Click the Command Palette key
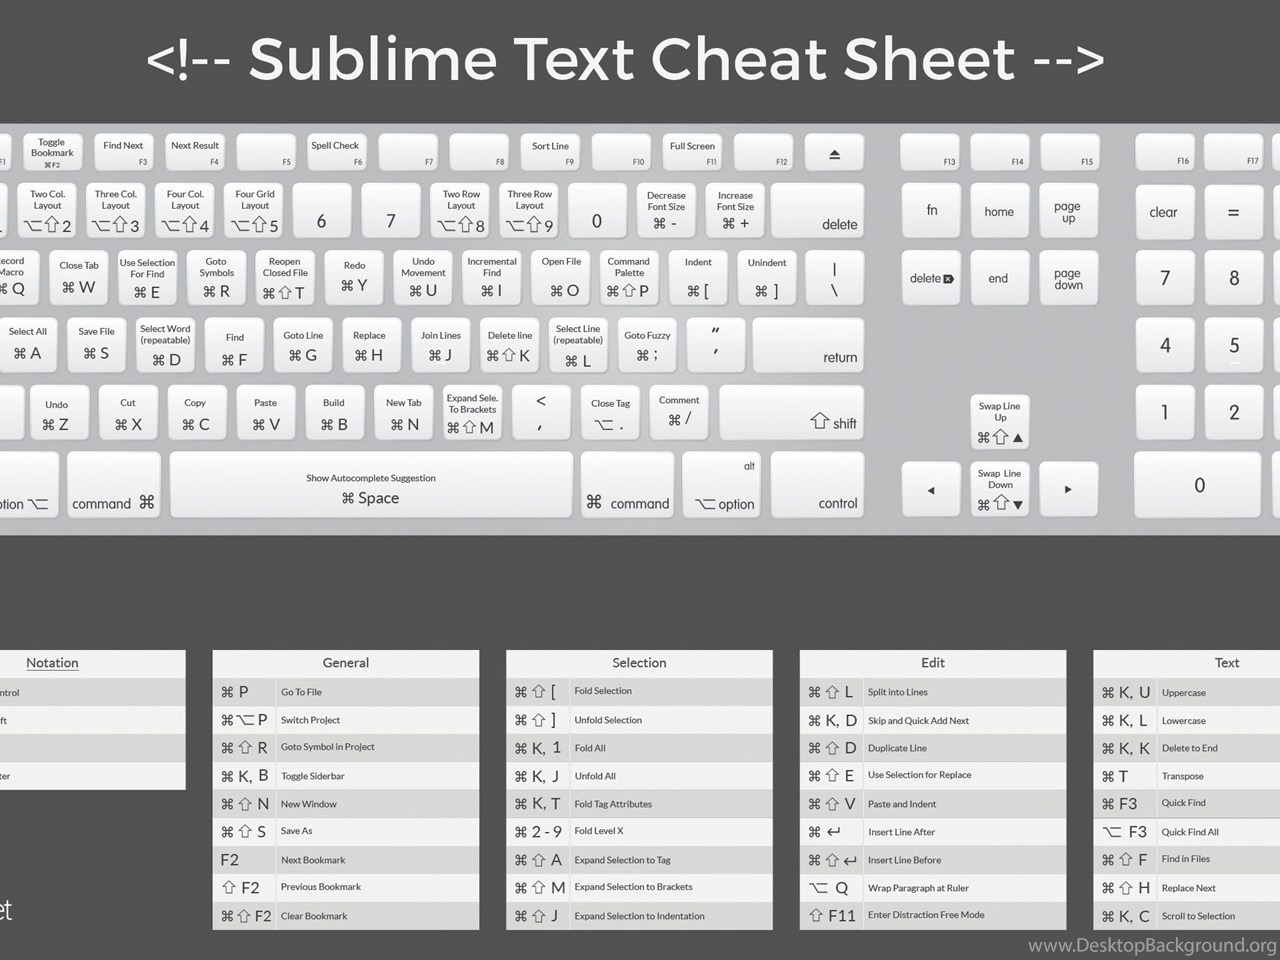Image resolution: width=1280 pixels, height=960 pixels. pos(629,278)
